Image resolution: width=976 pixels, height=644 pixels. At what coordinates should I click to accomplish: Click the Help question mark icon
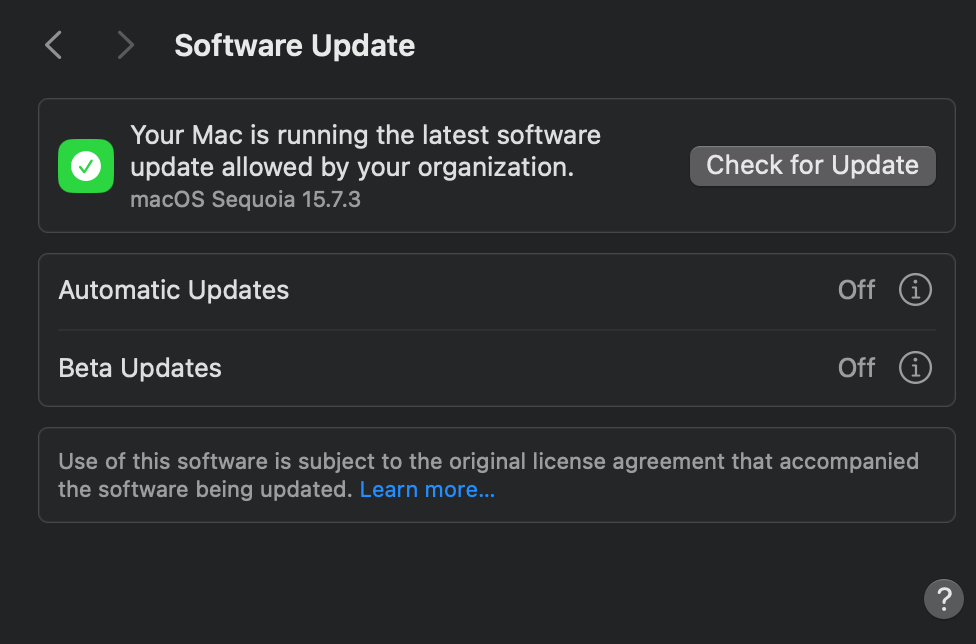coord(943,599)
